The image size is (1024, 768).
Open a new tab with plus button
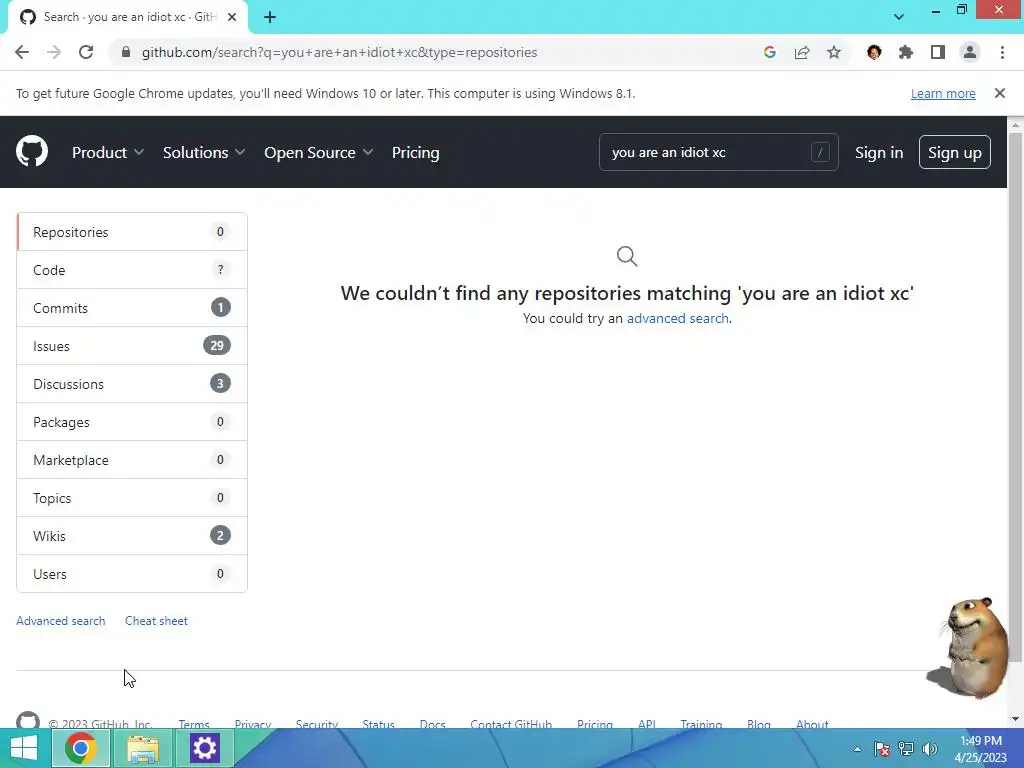point(270,17)
